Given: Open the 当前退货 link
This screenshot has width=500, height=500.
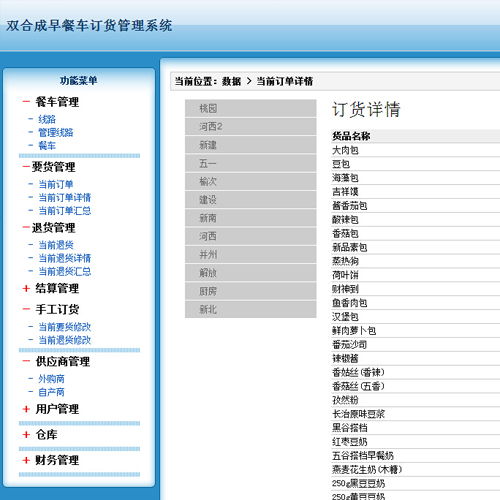Looking at the screenshot, I should [56, 245].
